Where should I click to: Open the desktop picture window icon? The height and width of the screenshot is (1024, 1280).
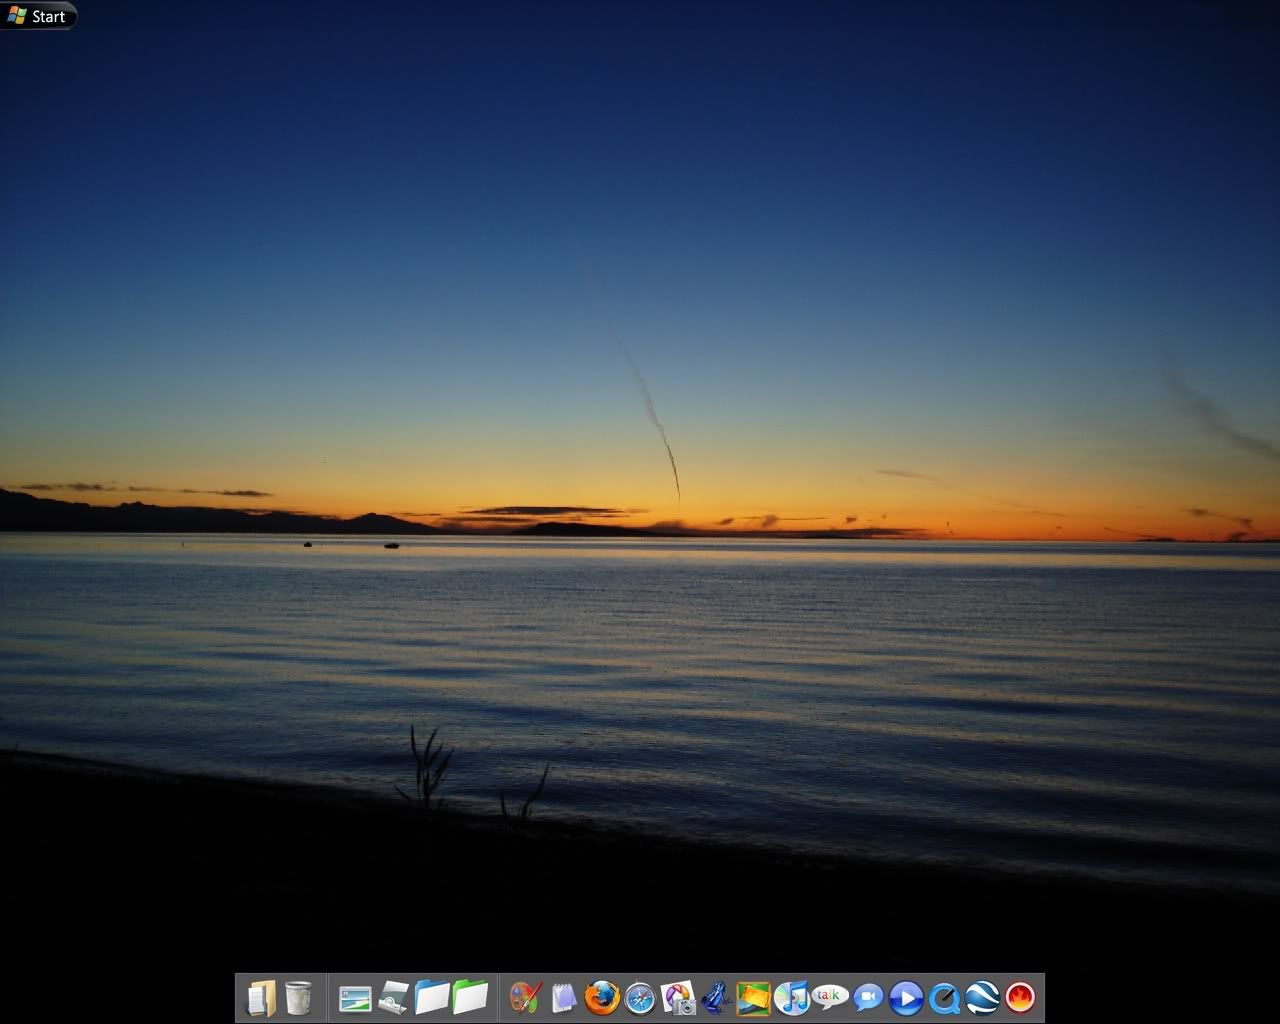tap(355, 998)
